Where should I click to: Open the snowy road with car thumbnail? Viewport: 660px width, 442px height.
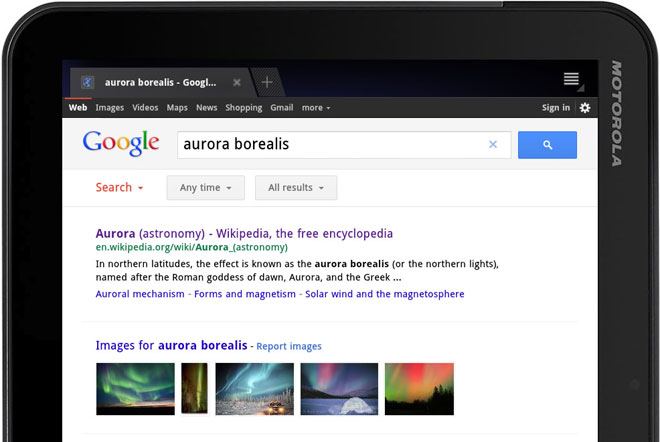(255, 389)
